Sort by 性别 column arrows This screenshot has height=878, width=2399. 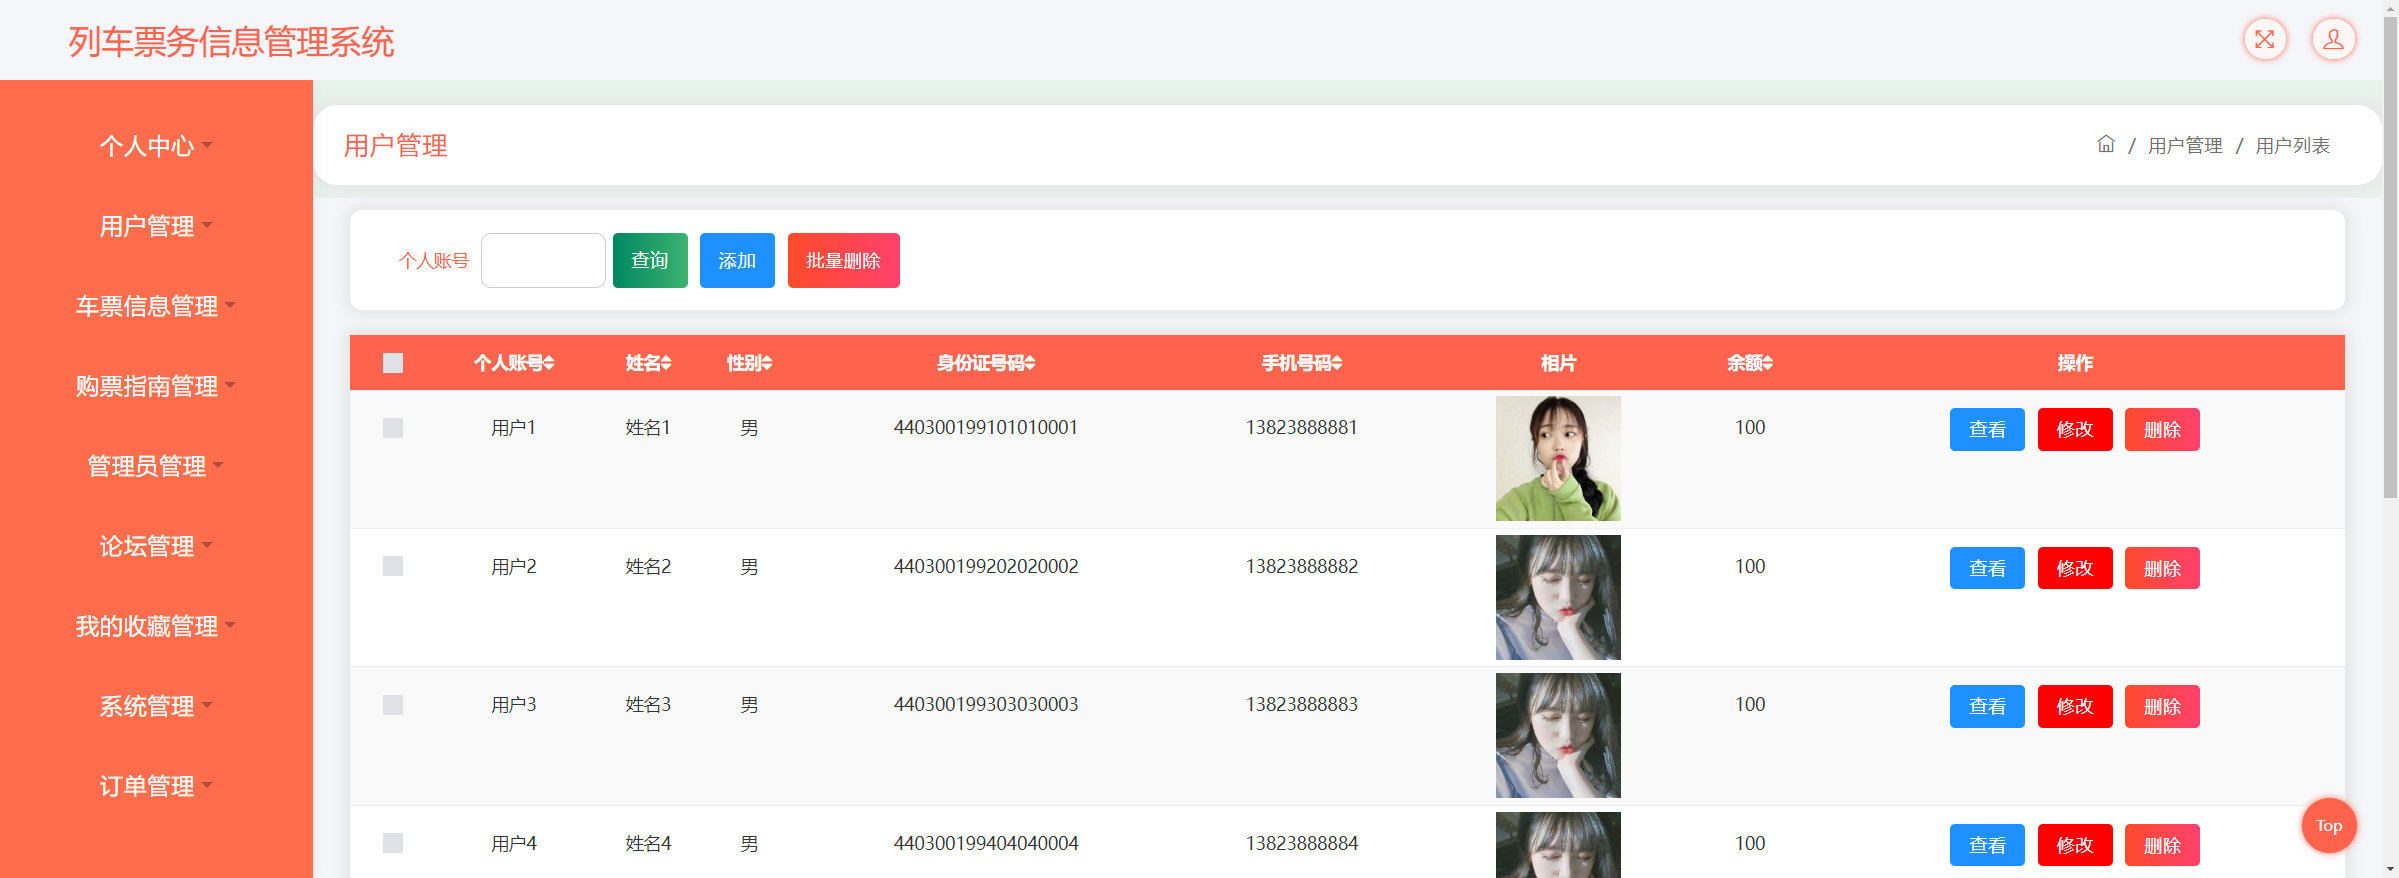click(x=767, y=363)
